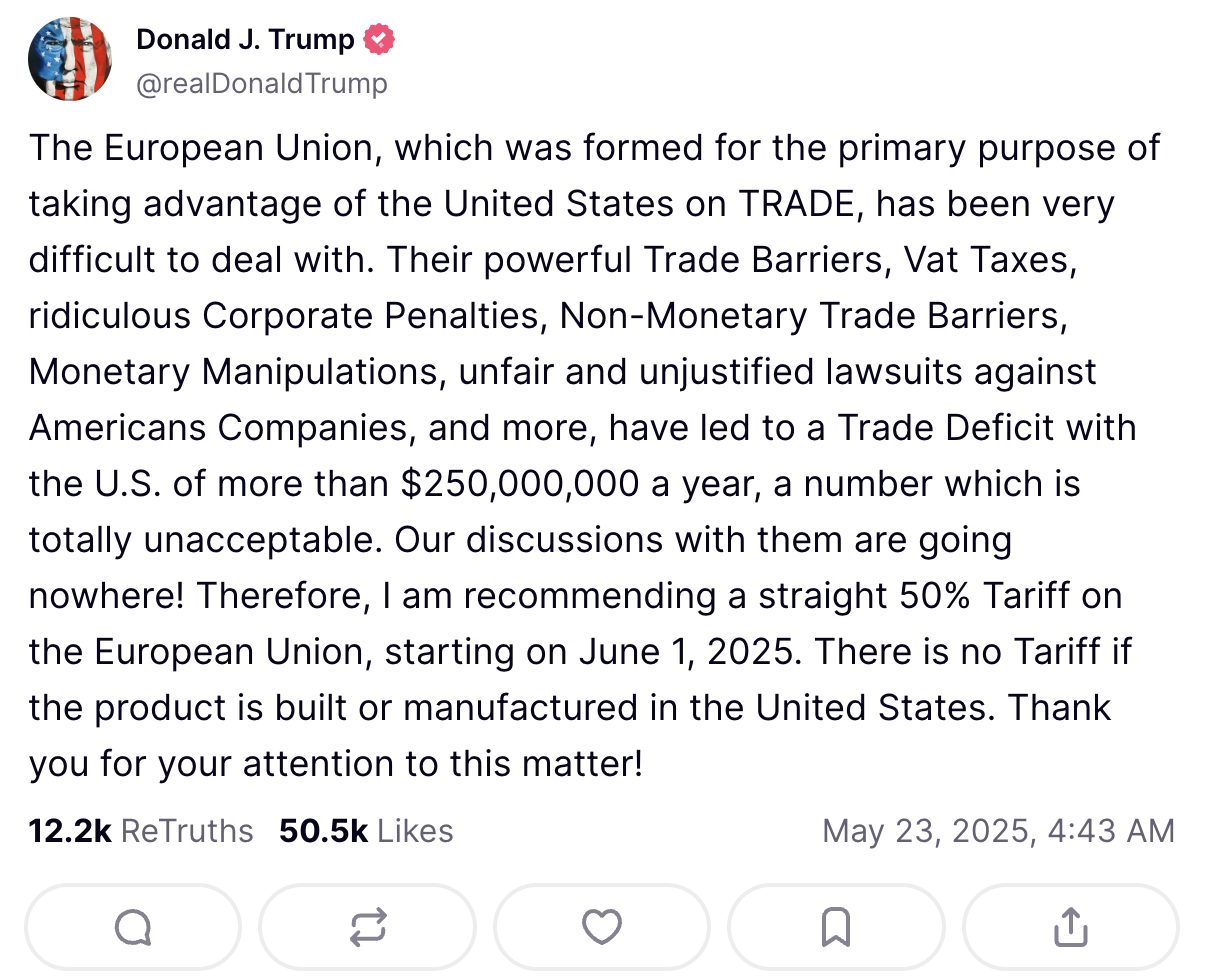Open the flag-painted profile avatar

click(x=69, y=59)
